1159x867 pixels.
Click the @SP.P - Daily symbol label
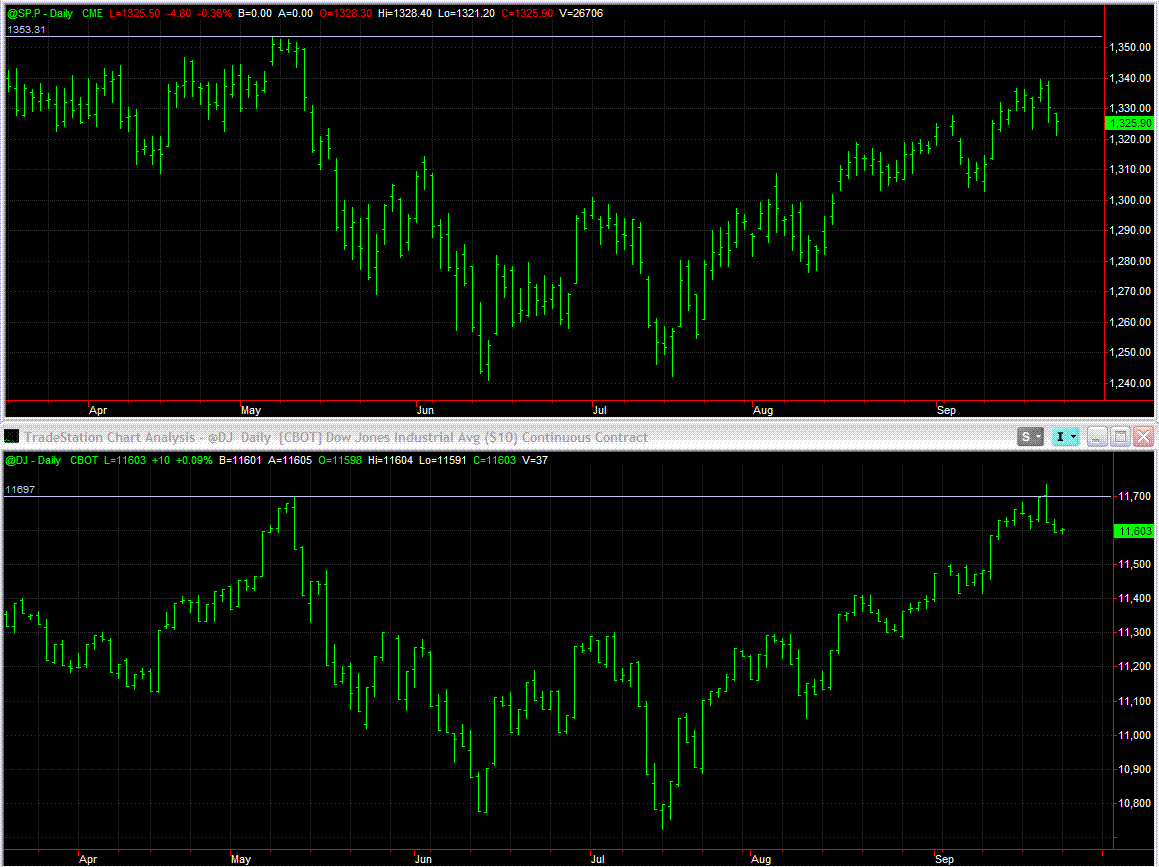[x=40, y=13]
